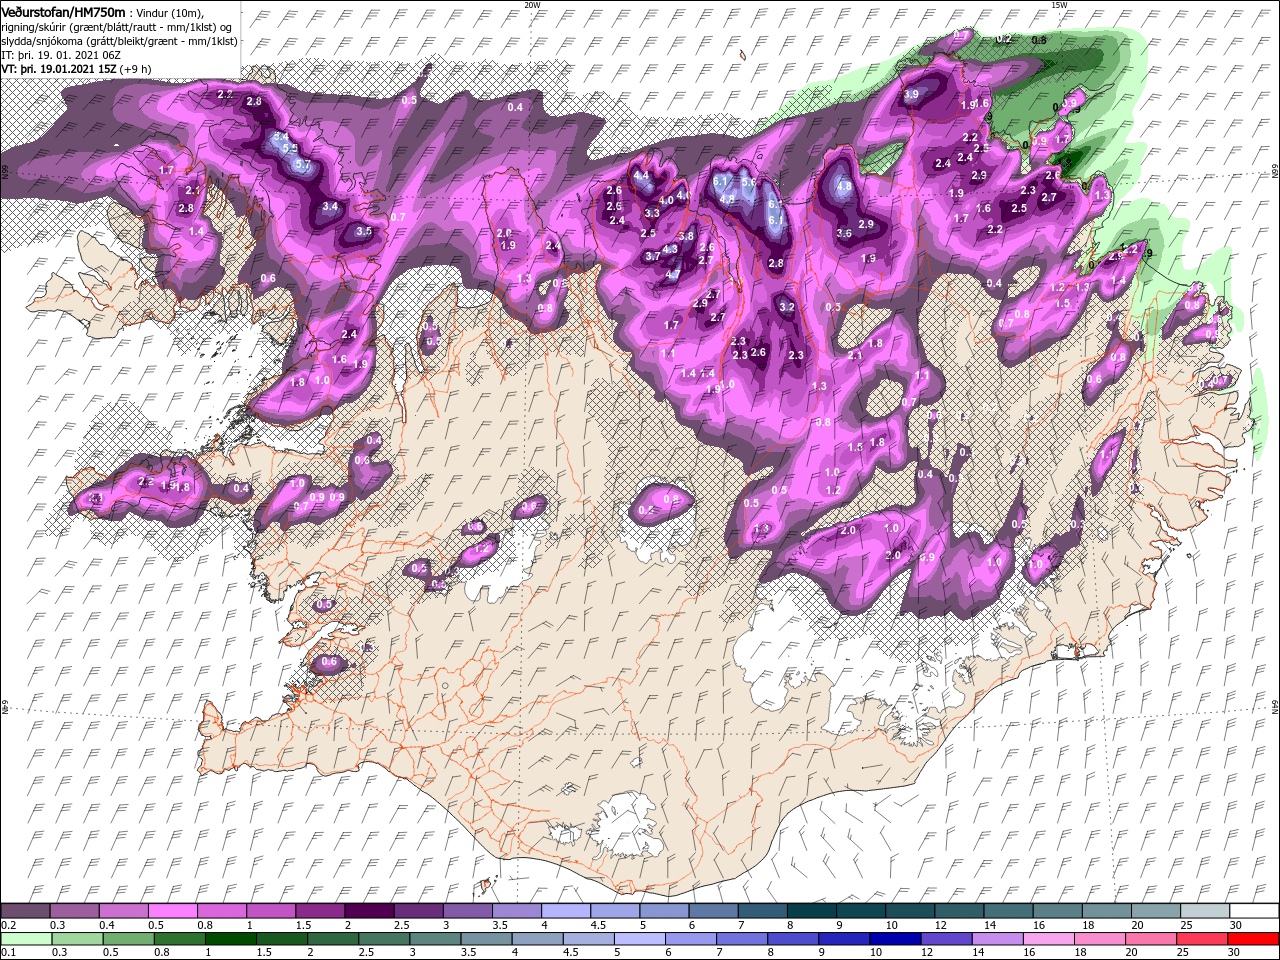Click the "slydda/snjókoma (grátt/bleikt/grænt - mm/1klst)" line
The width and height of the screenshot is (1280, 960).
point(119,41)
